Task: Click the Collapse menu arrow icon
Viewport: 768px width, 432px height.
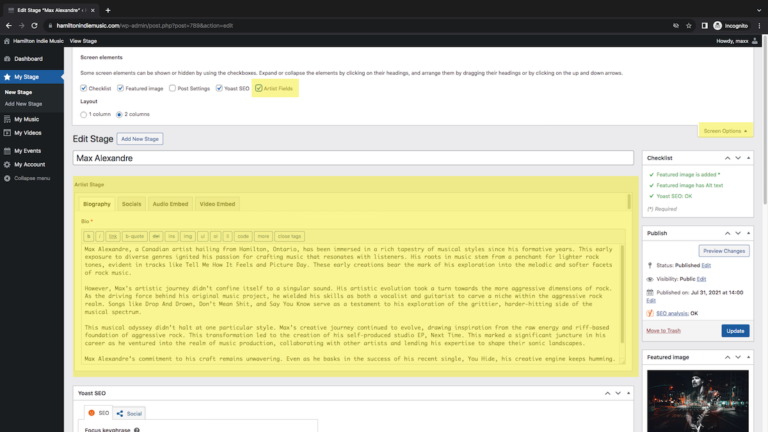Action: [x=6, y=178]
